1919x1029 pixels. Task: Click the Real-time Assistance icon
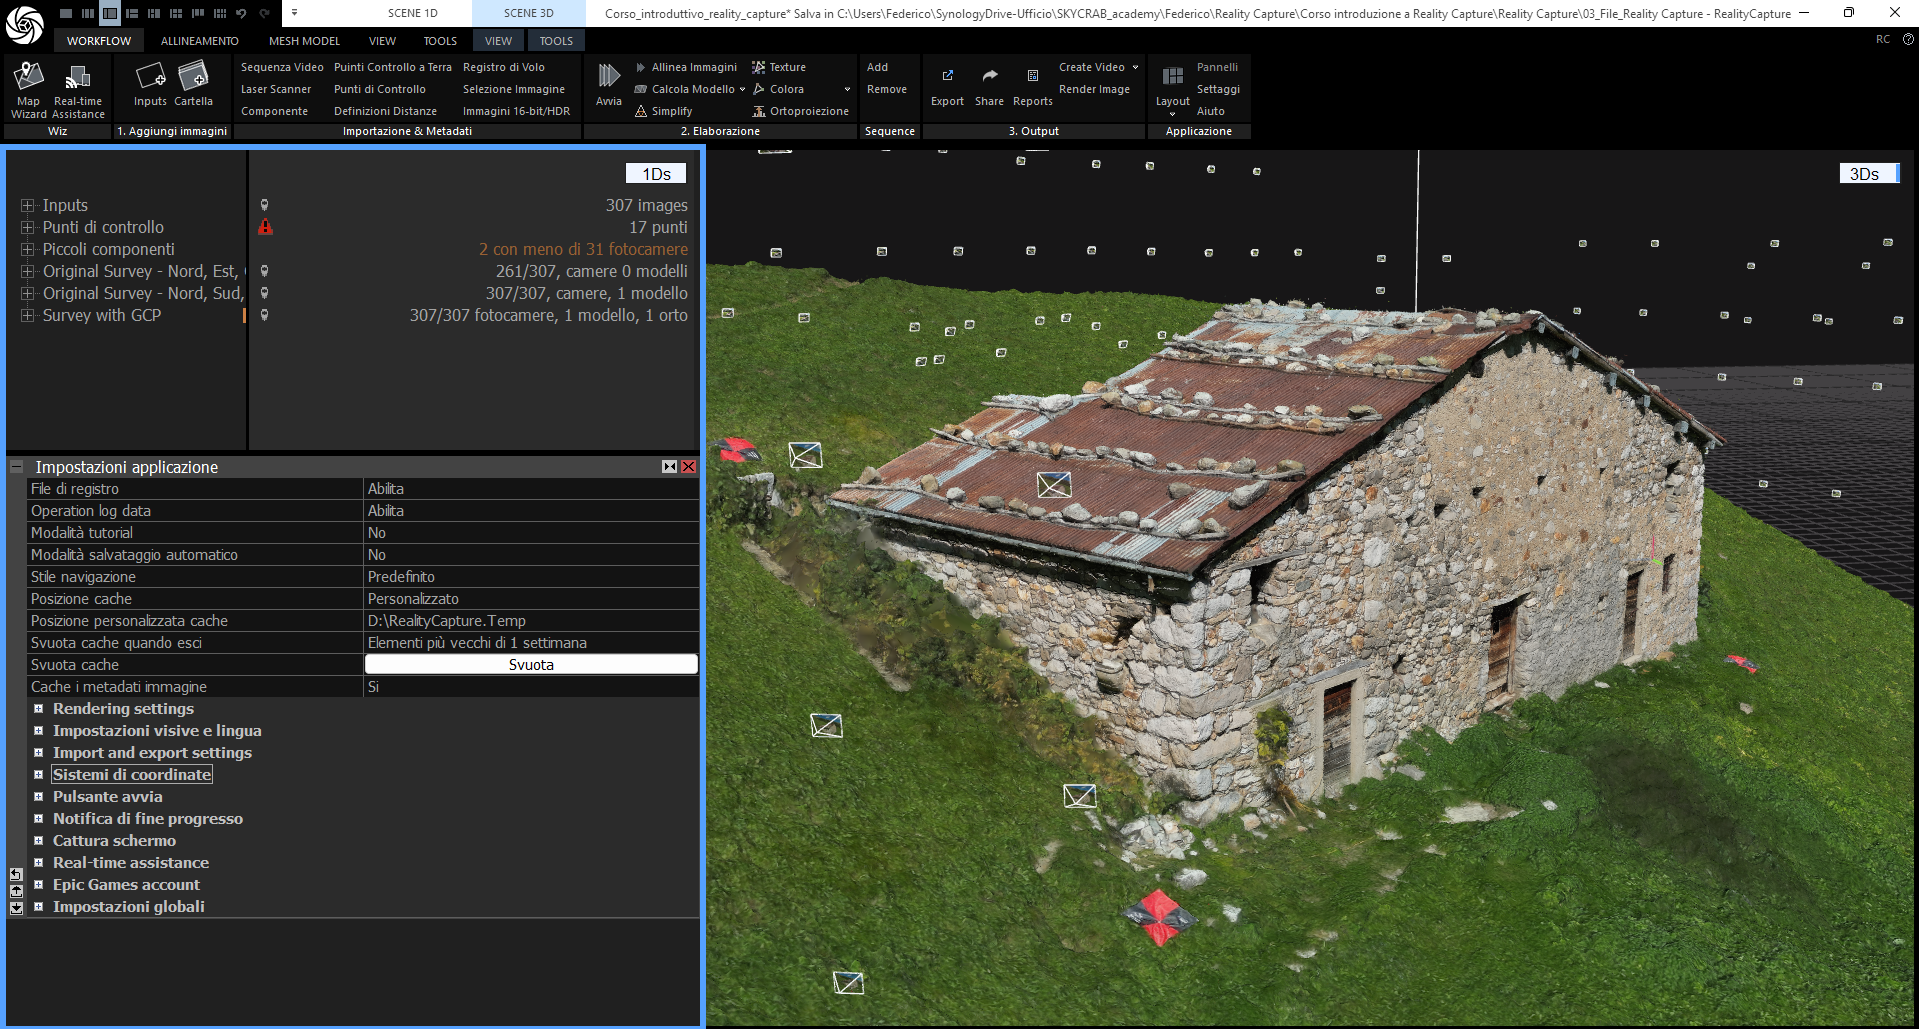click(78, 78)
